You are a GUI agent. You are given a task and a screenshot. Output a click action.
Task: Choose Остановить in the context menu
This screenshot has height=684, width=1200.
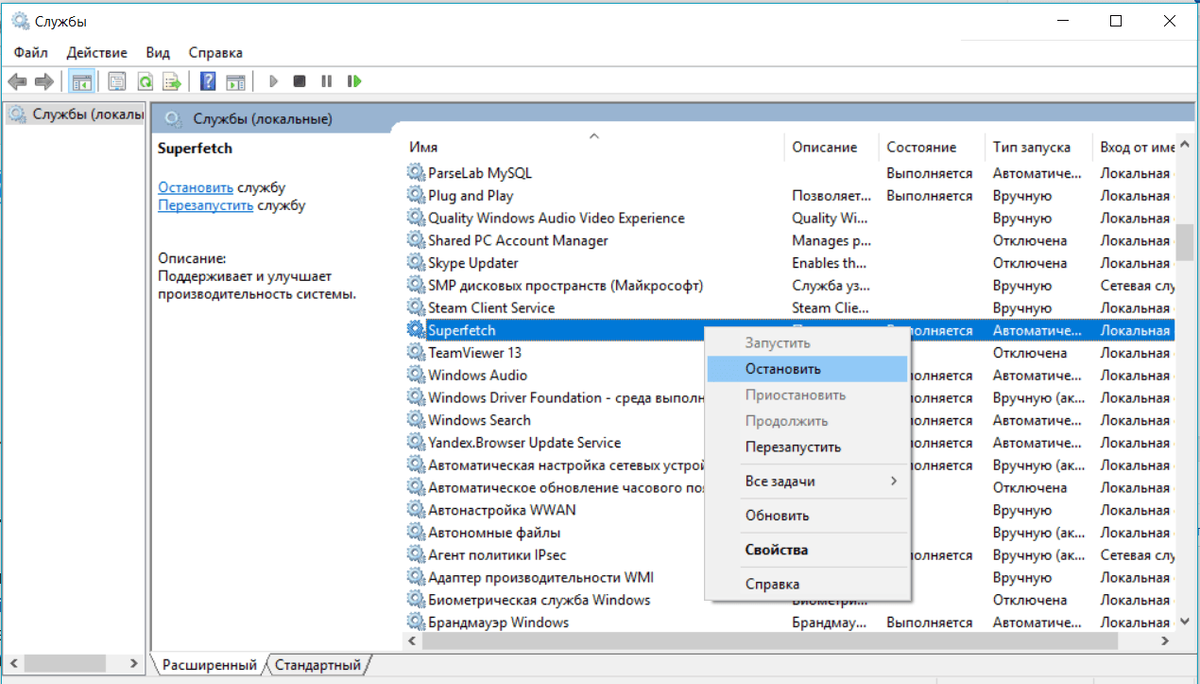[807, 368]
